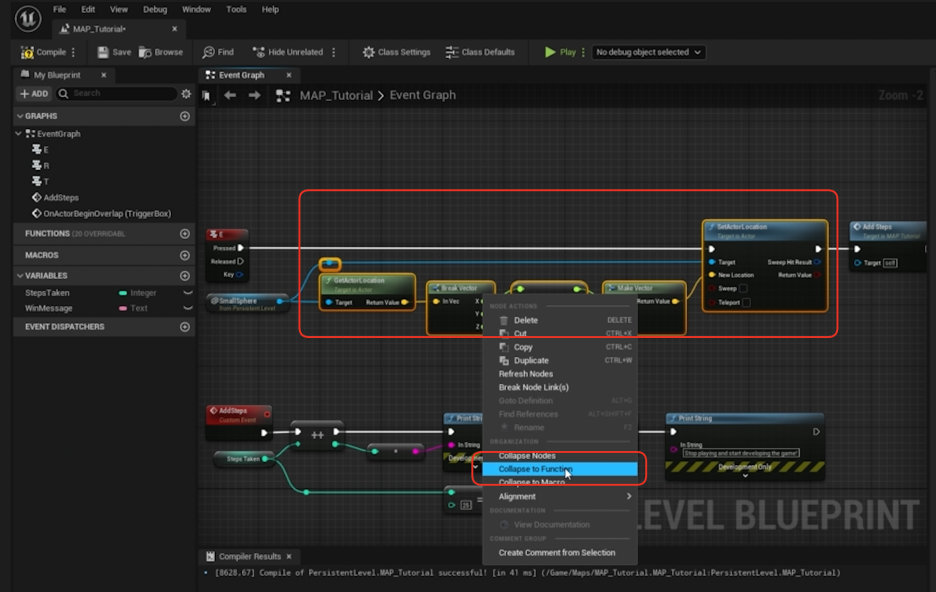Select AddSteps custom event in tree
936x592 pixels.
click(55, 198)
